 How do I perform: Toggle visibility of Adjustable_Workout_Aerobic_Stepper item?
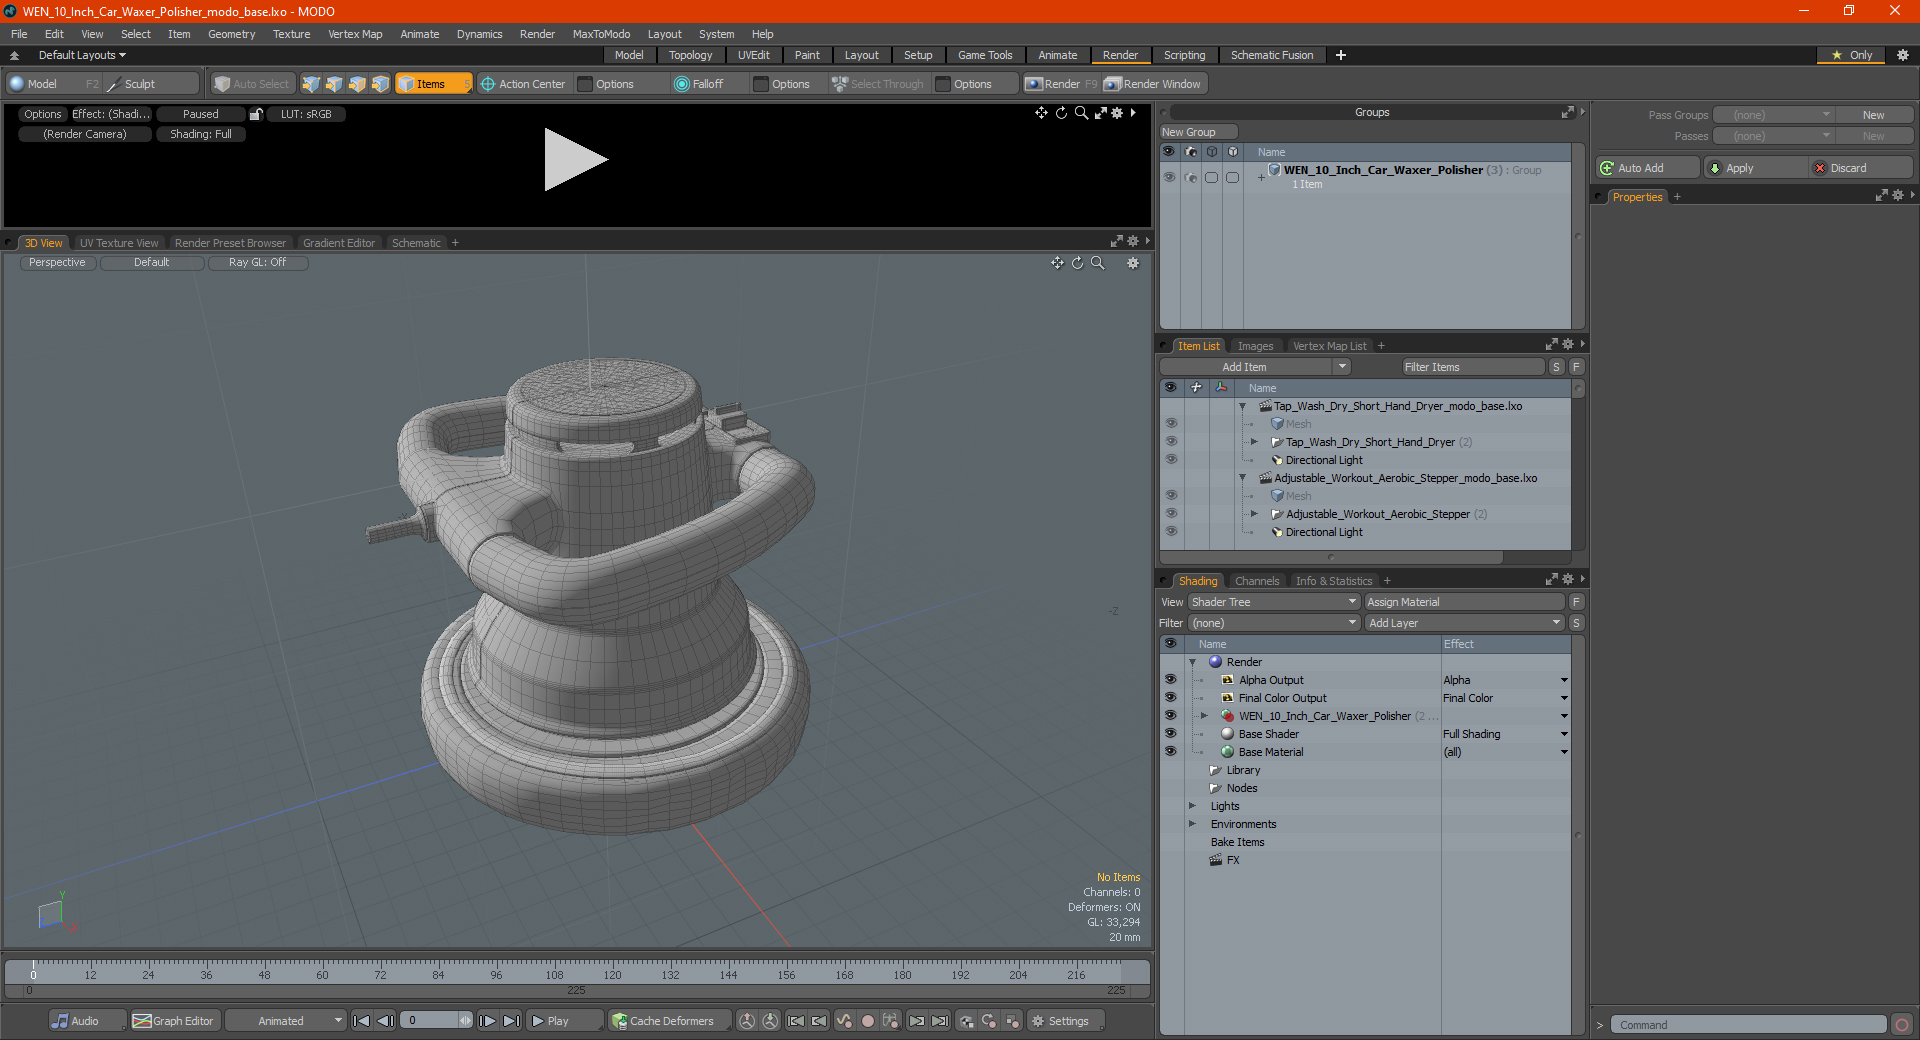point(1171,514)
